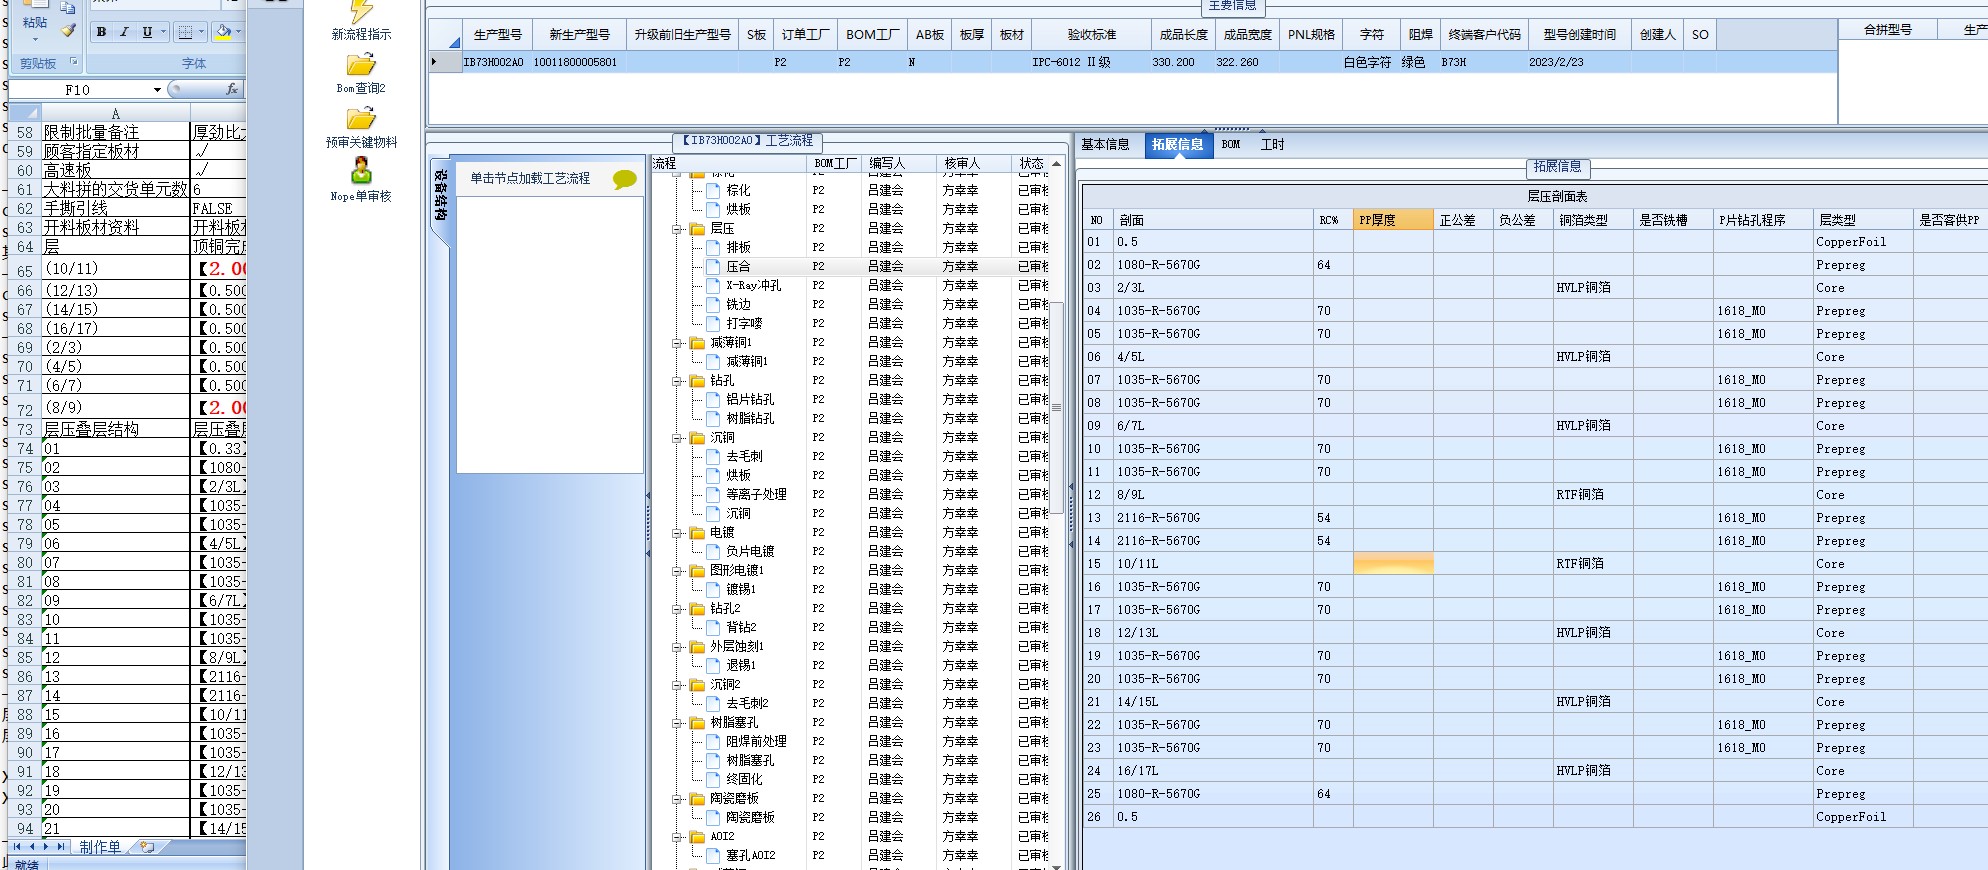Click Excel cell 层压叠层结构
Viewport: 1988px width, 870px height.
[115, 429]
